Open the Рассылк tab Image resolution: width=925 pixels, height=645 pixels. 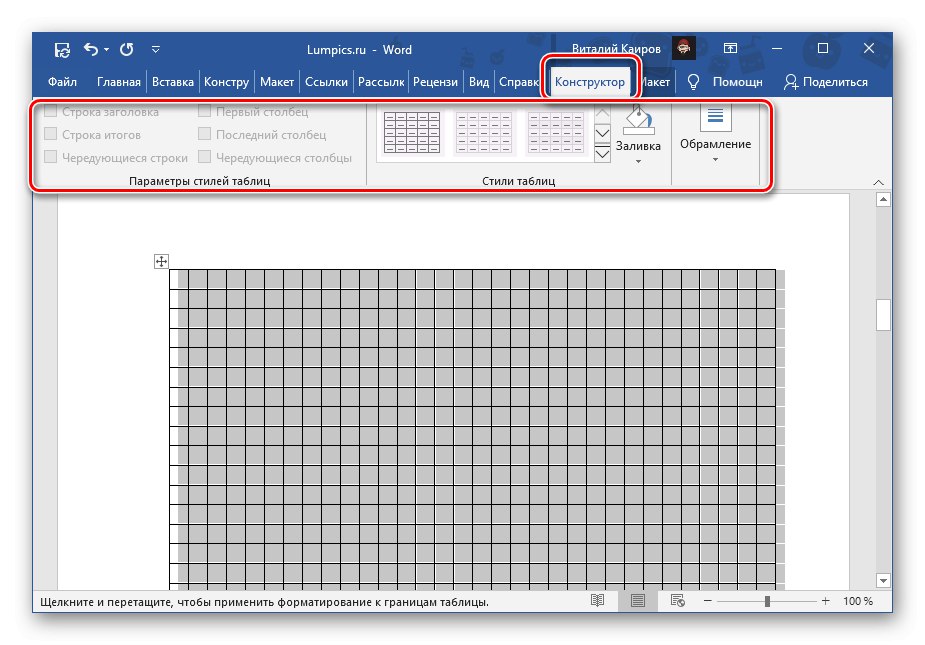tap(381, 82)
